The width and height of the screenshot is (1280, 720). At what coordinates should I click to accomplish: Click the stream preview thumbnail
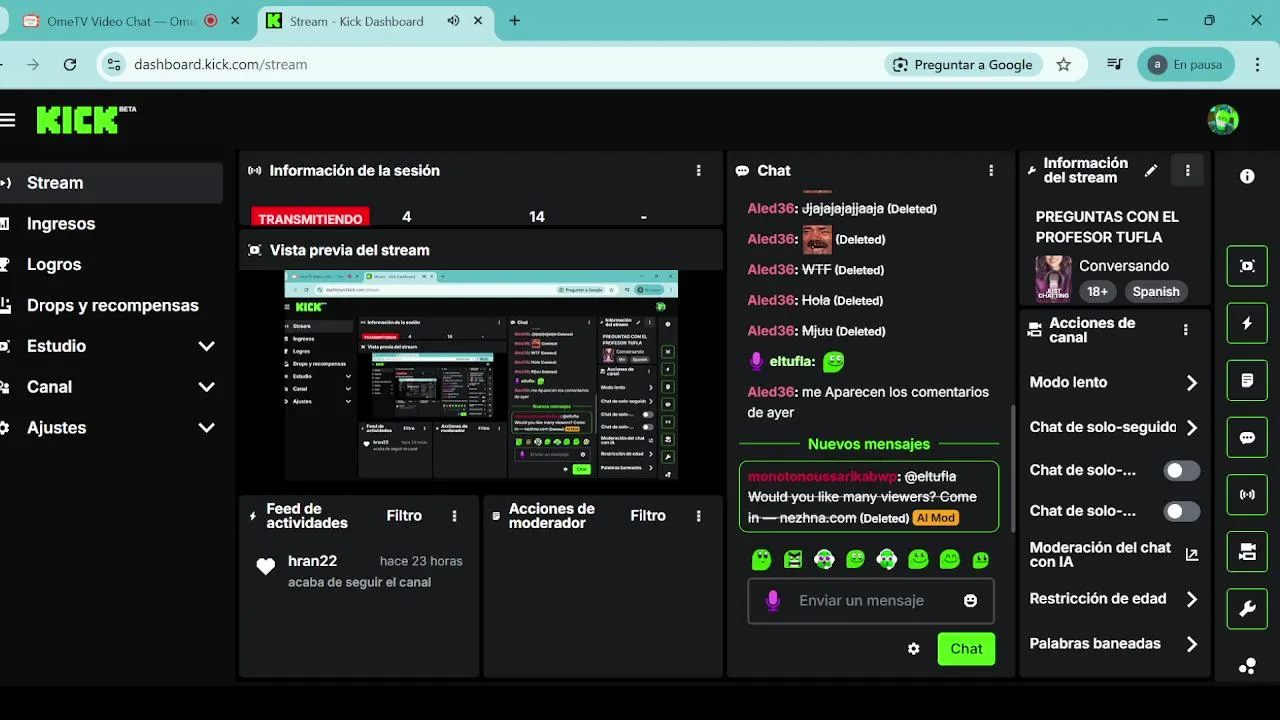pyautogui.click(x=481, y=375)
